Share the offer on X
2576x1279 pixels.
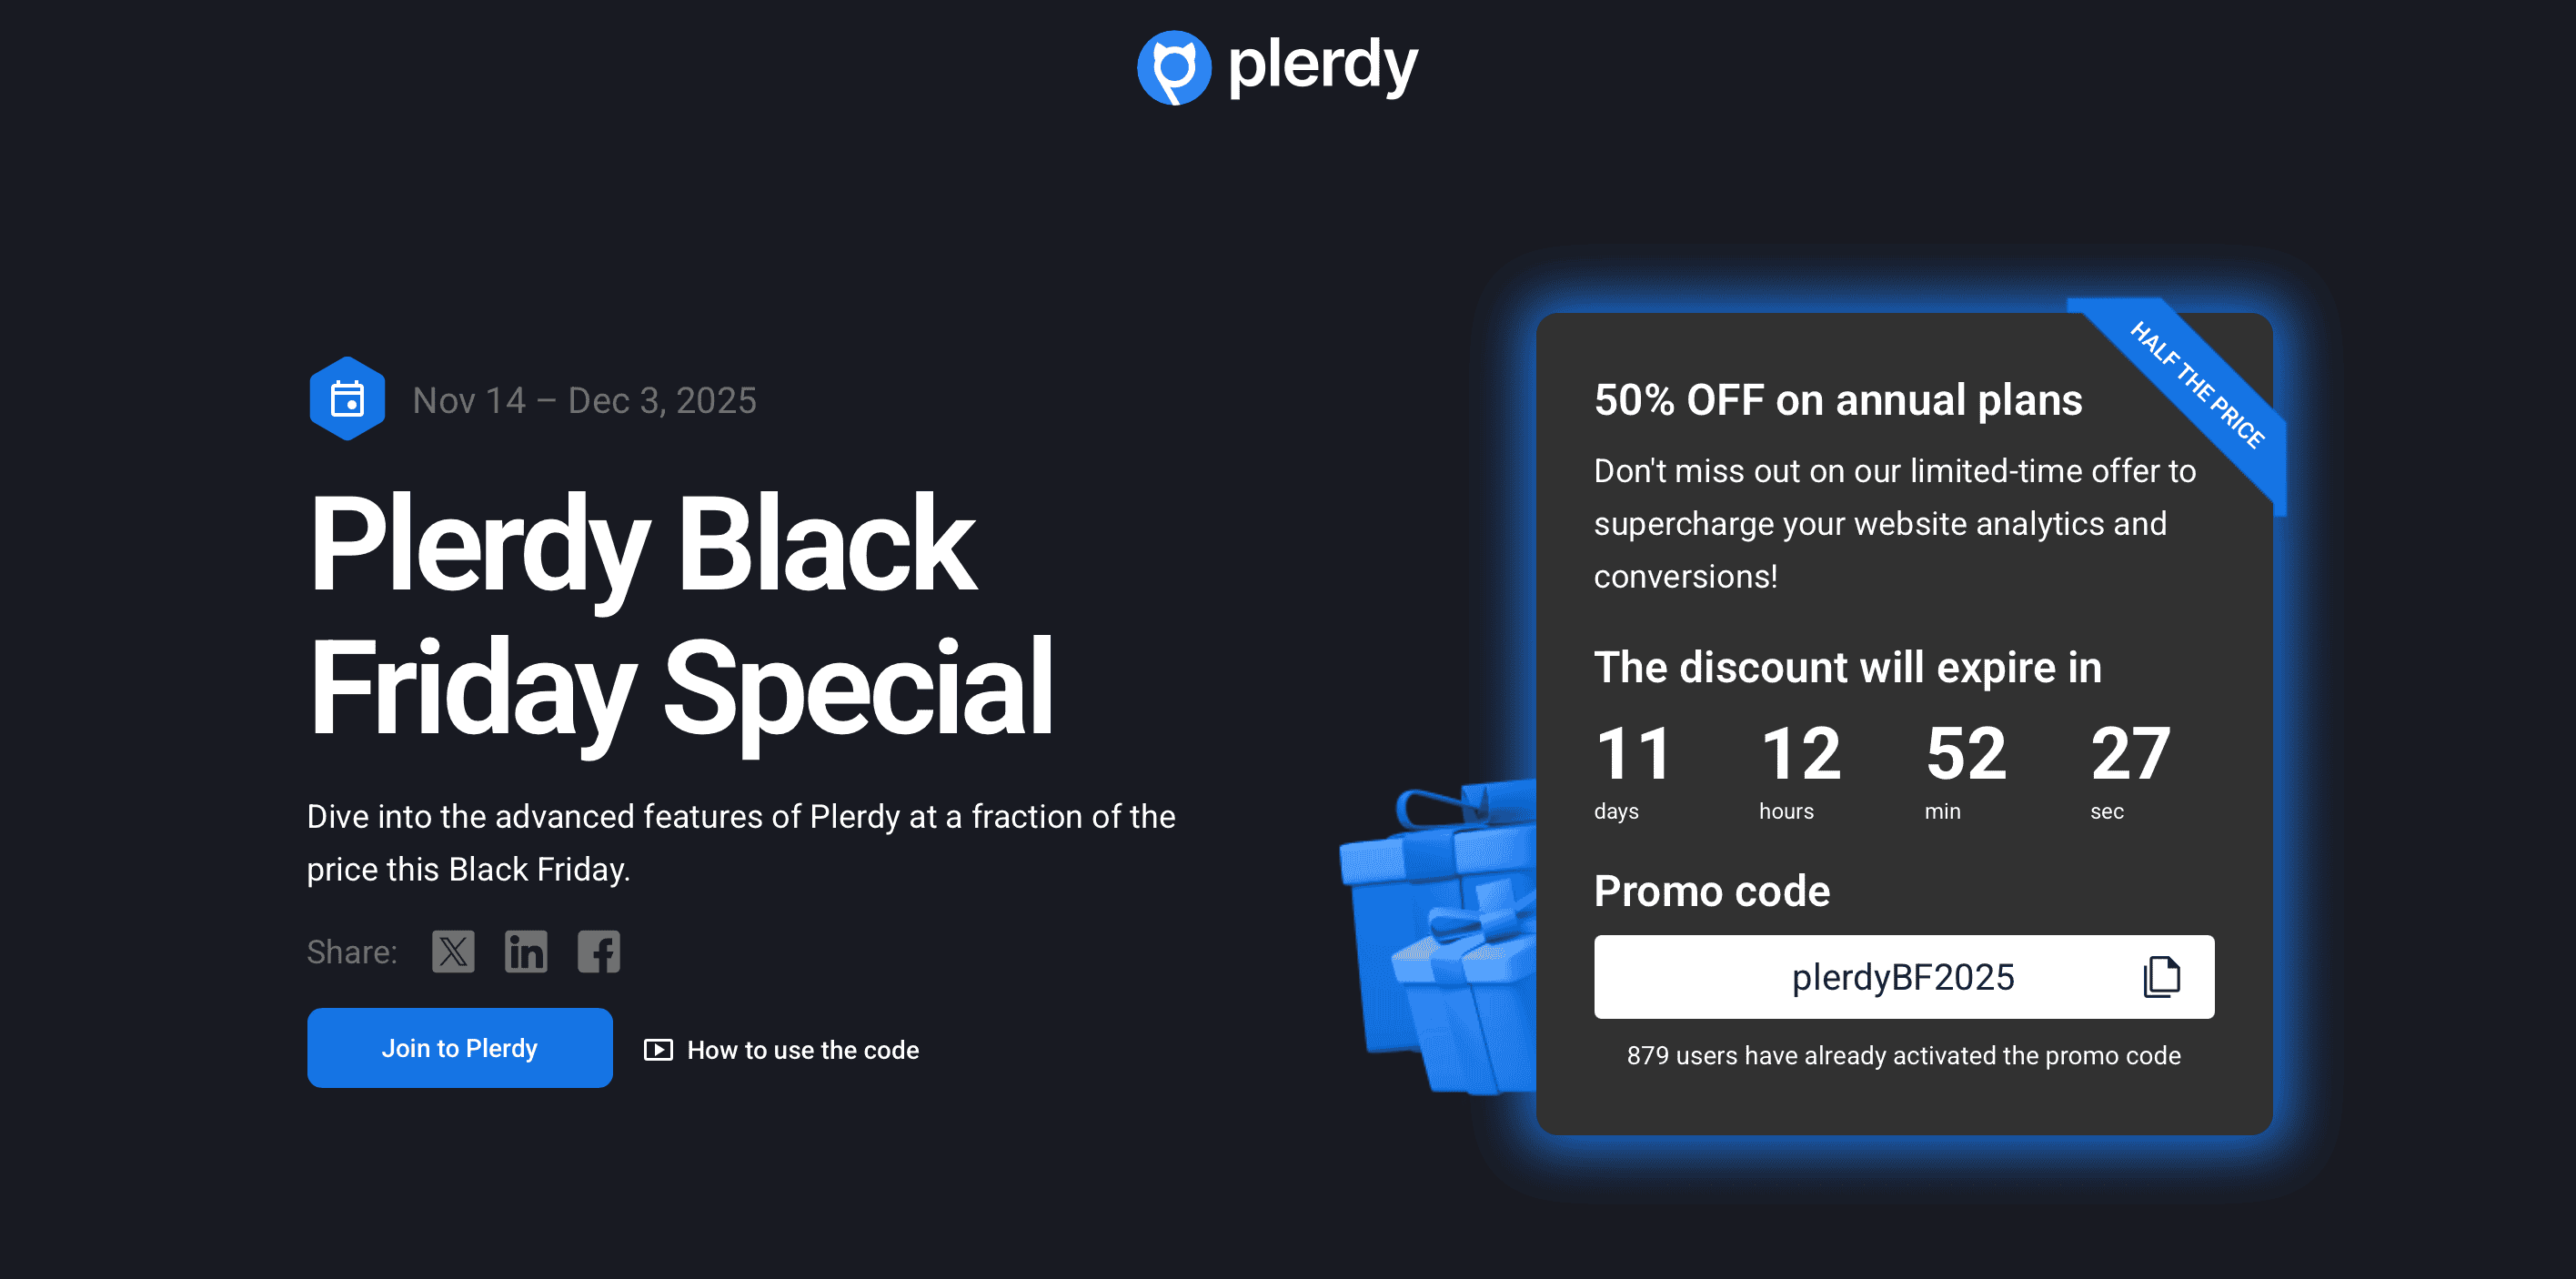click(x=452, y=951)
